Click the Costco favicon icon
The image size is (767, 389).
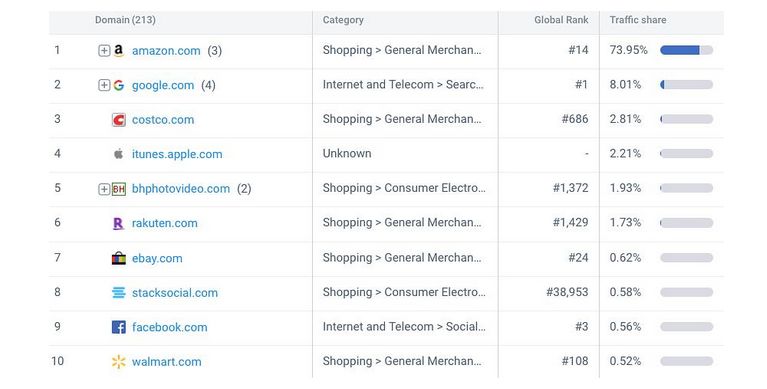pyautogui.click(x=119, y=120)
